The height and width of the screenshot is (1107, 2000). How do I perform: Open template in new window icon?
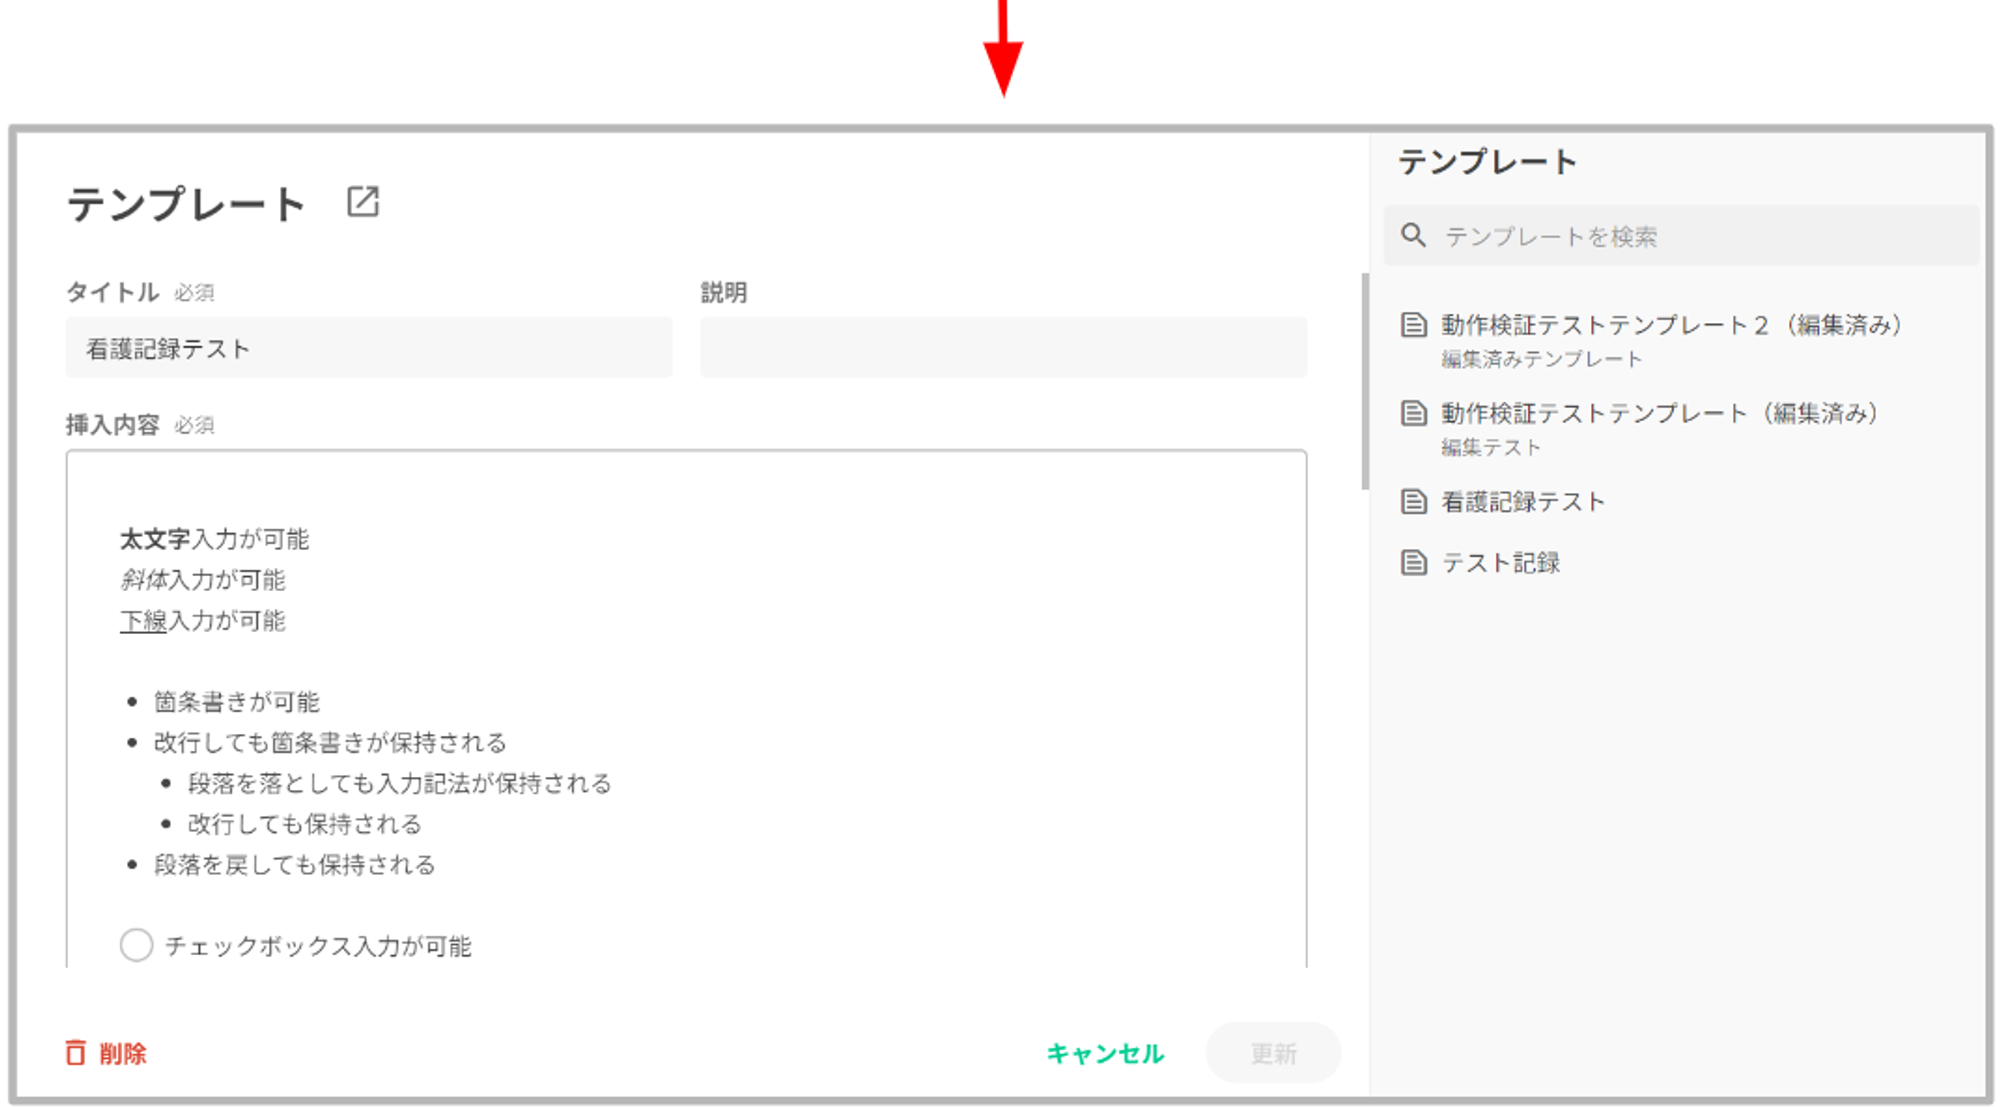[362, 201]
